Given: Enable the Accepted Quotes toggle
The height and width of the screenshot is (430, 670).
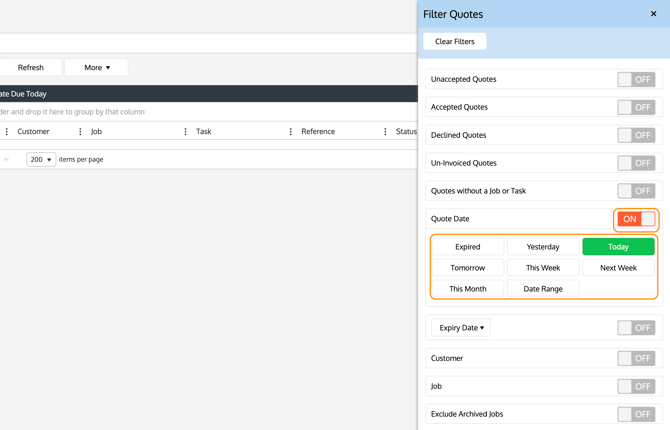Looking at the screenshot, I should click(636, 107).
